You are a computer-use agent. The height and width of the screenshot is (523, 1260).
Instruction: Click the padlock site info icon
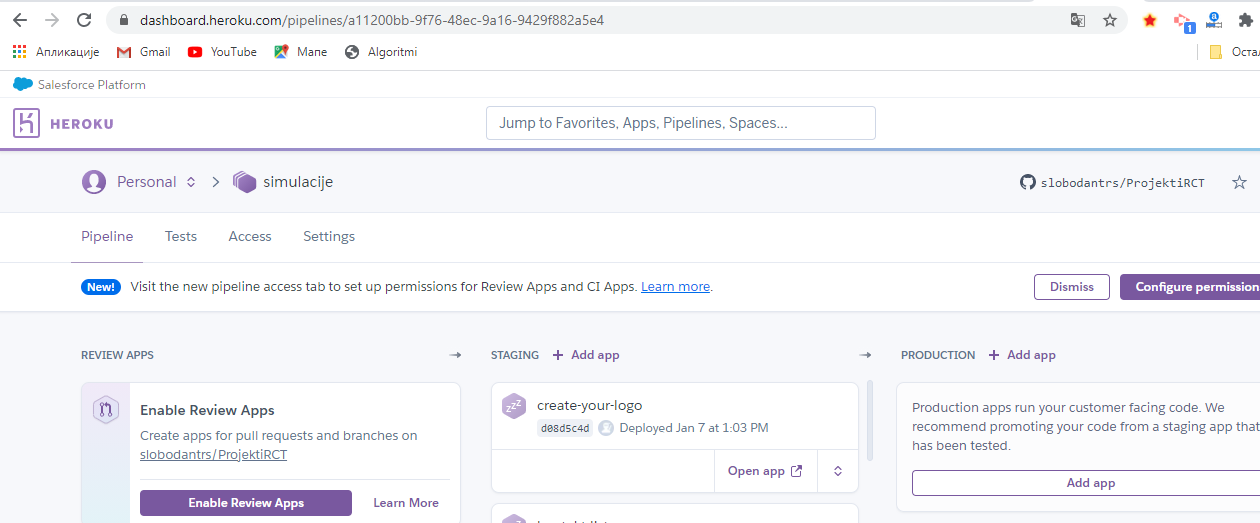pyautogui.click(x=124, y=20)
